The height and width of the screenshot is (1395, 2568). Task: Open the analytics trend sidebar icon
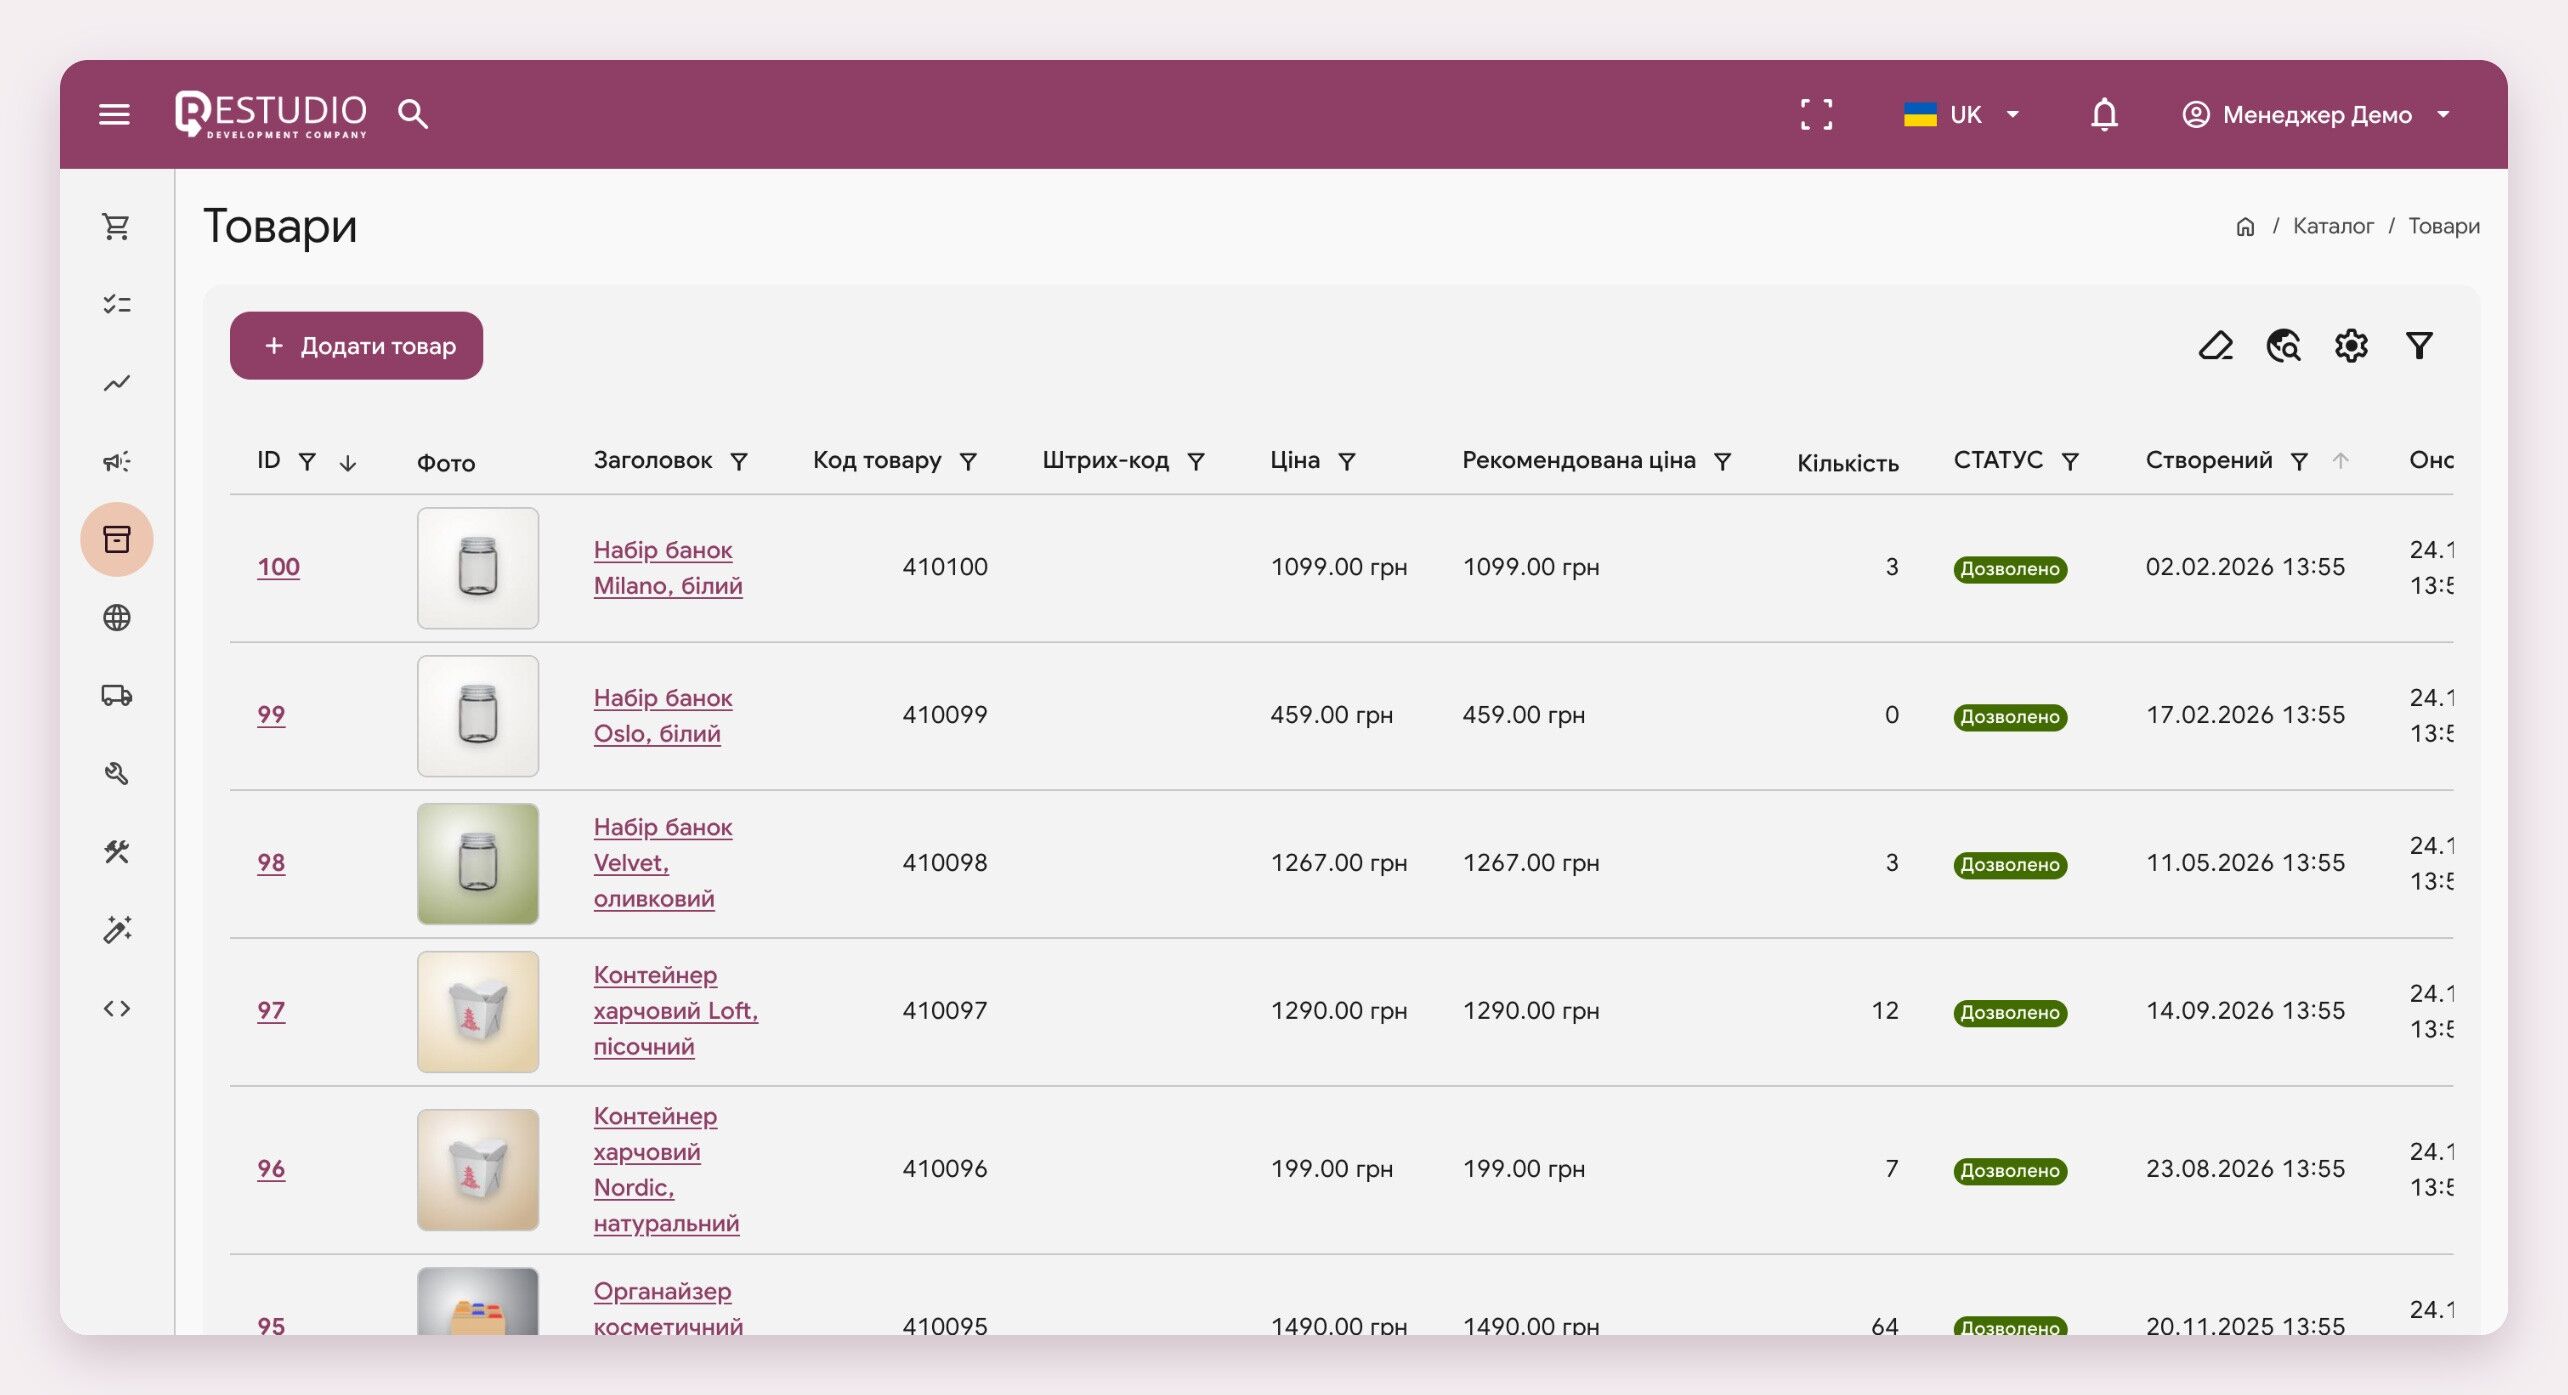pos(117,383)
